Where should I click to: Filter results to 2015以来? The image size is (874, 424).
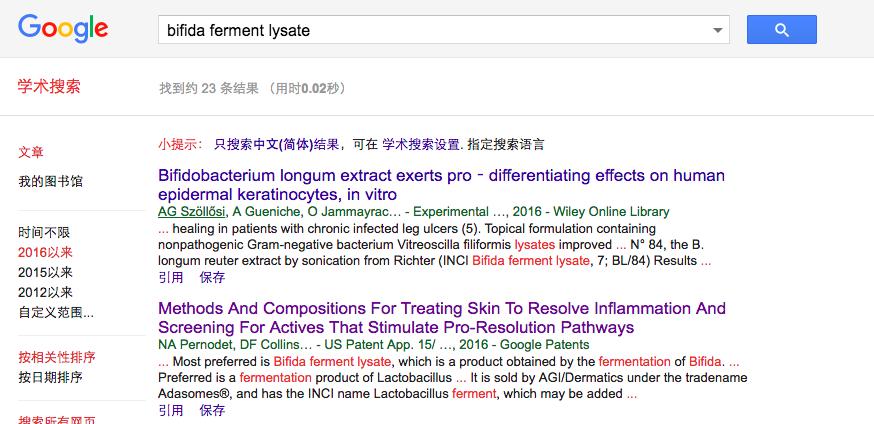(x=45, y=272)
